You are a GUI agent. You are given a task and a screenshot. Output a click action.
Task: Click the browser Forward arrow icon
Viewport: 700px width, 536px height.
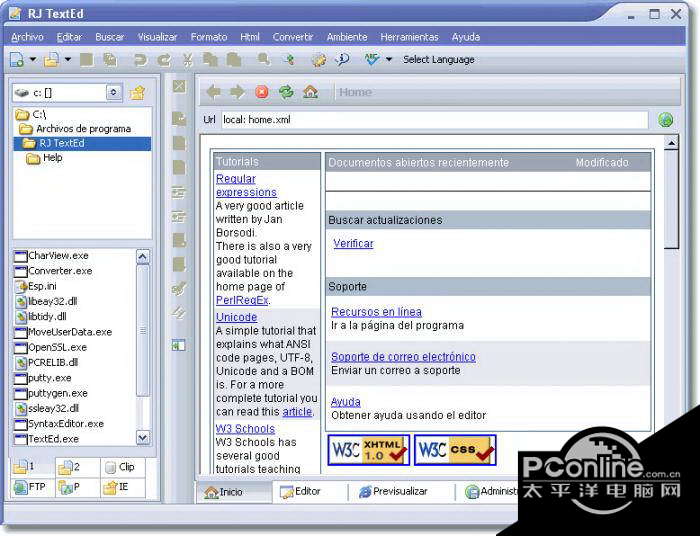click(x=237, y=92)
